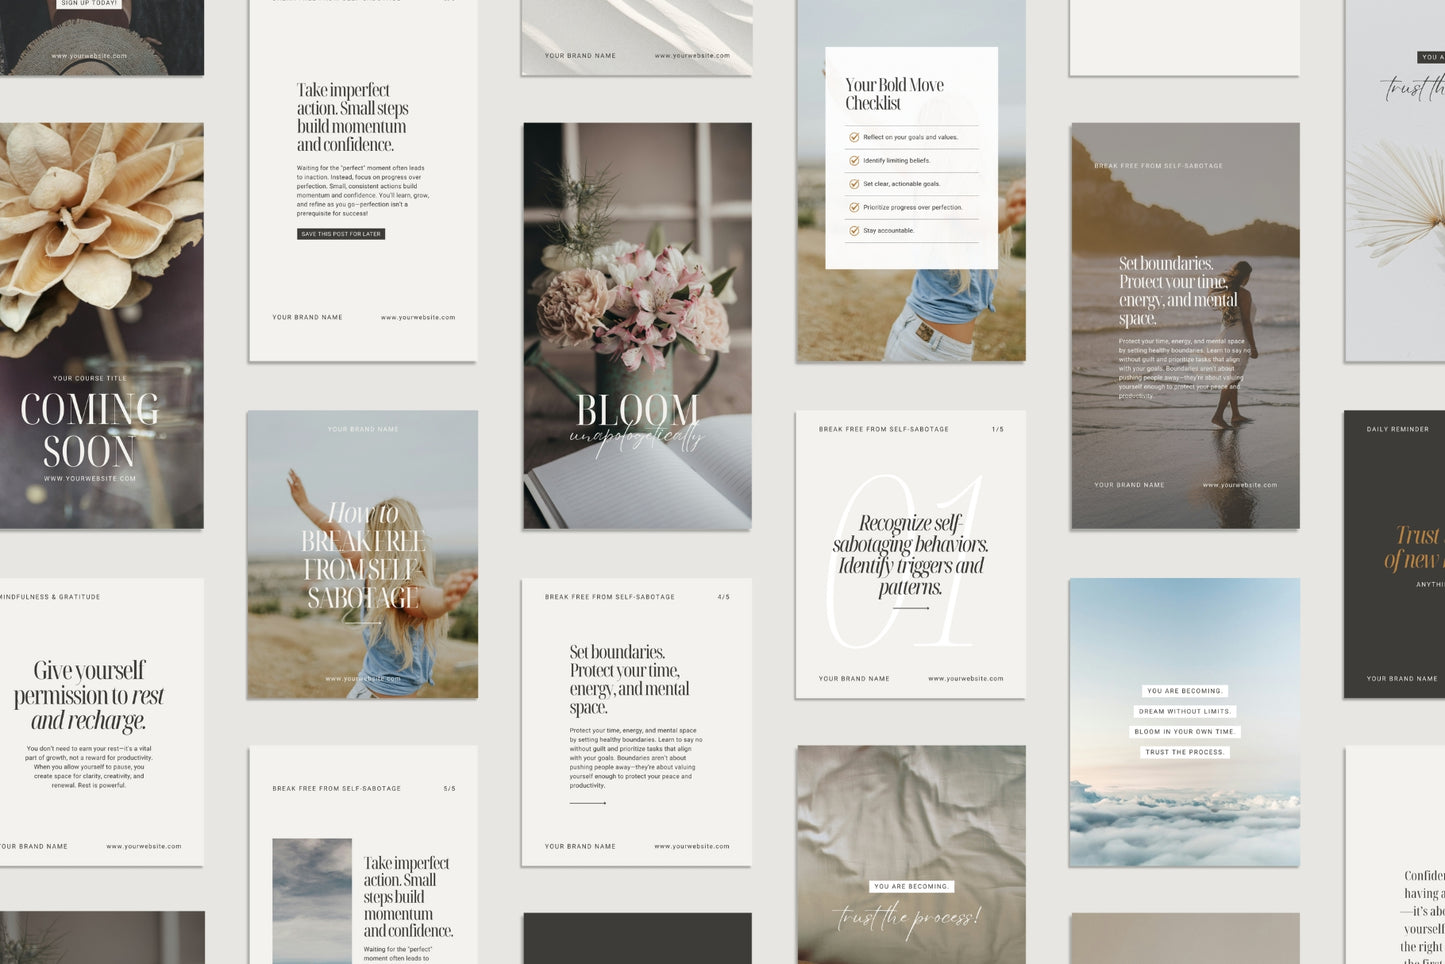Click the 'Daily Reminder' label on dark card
Screen dimensions: 1445x964
[x=1397, y=430]
